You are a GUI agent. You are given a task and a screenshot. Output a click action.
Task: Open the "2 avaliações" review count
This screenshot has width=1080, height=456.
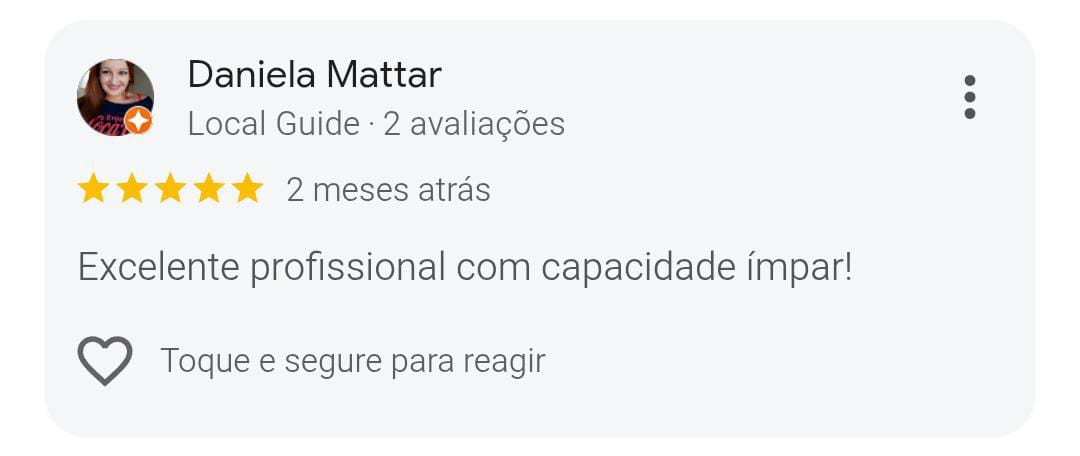[474, 124]
